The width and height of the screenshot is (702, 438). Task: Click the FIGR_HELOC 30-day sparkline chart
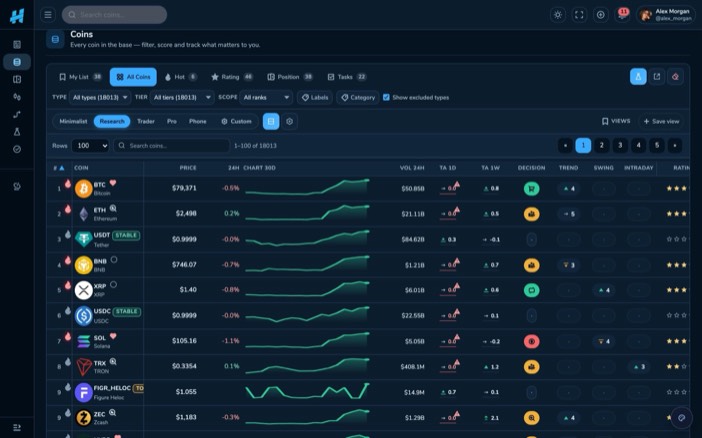pyautogui.click(x=307, y=391)
